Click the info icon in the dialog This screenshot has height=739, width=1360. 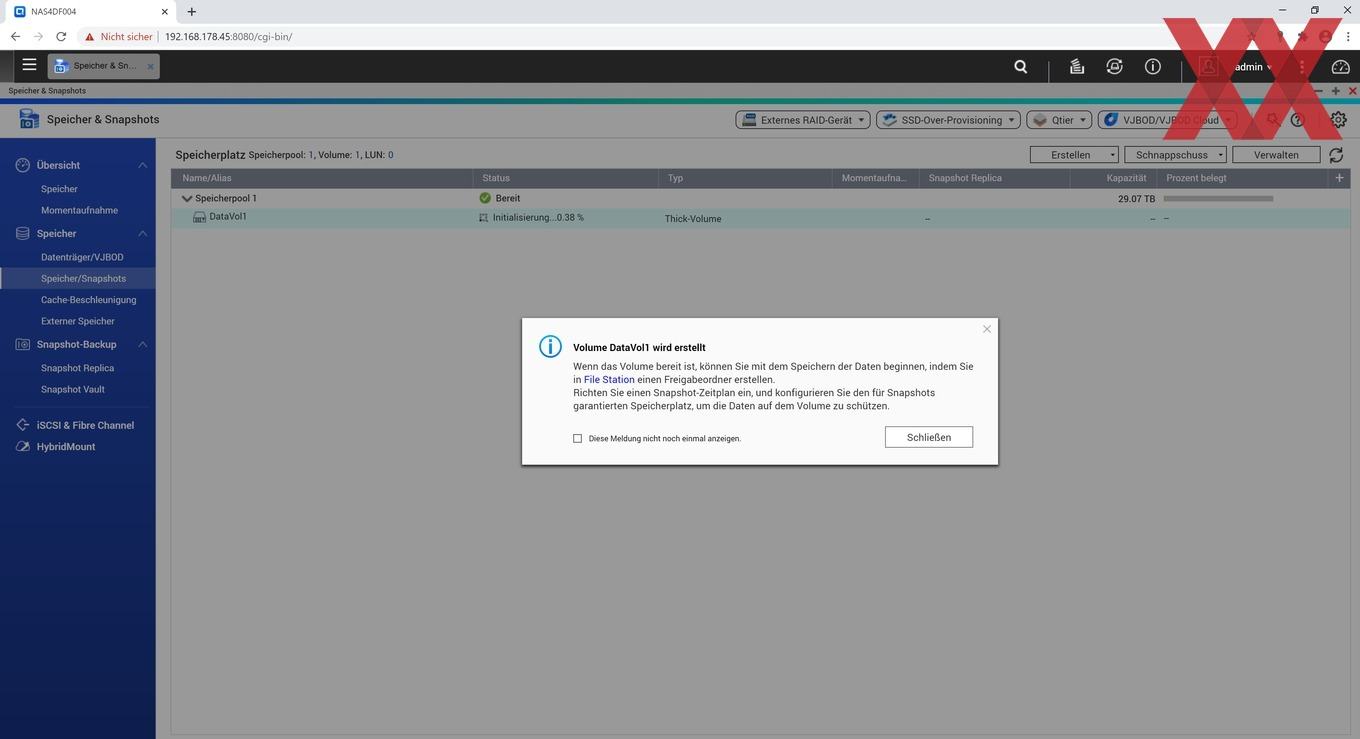[x=550, y=346]
